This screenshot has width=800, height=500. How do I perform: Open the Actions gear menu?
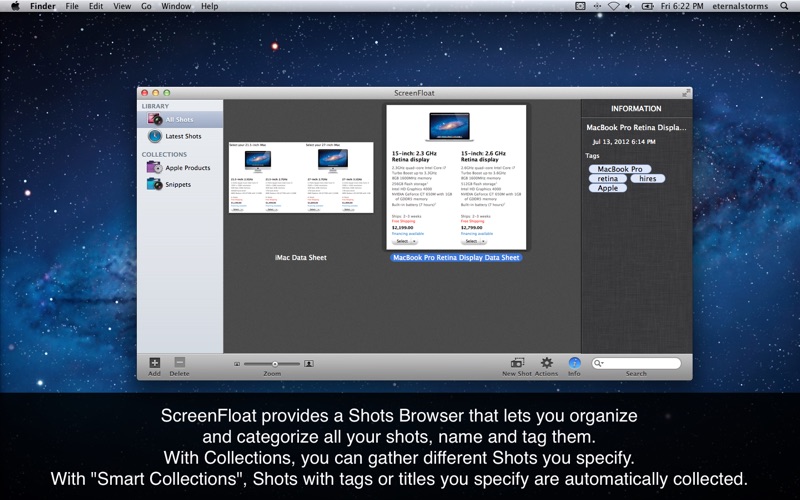point(547,363)
